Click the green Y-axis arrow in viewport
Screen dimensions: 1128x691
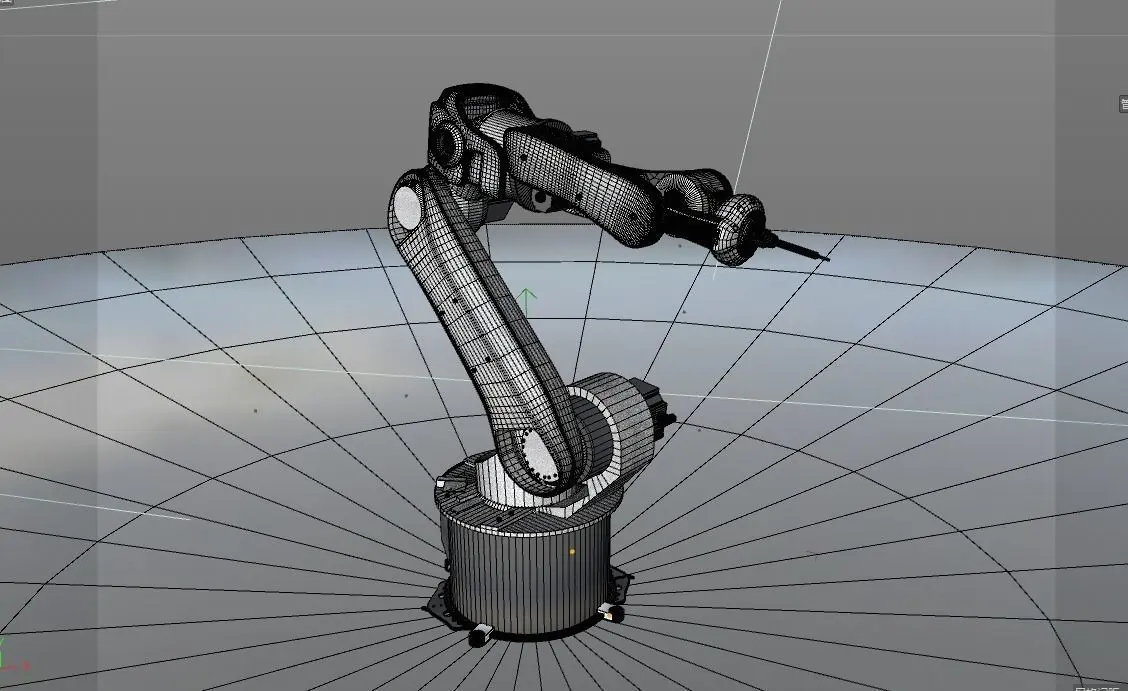(x=527, y=302)
